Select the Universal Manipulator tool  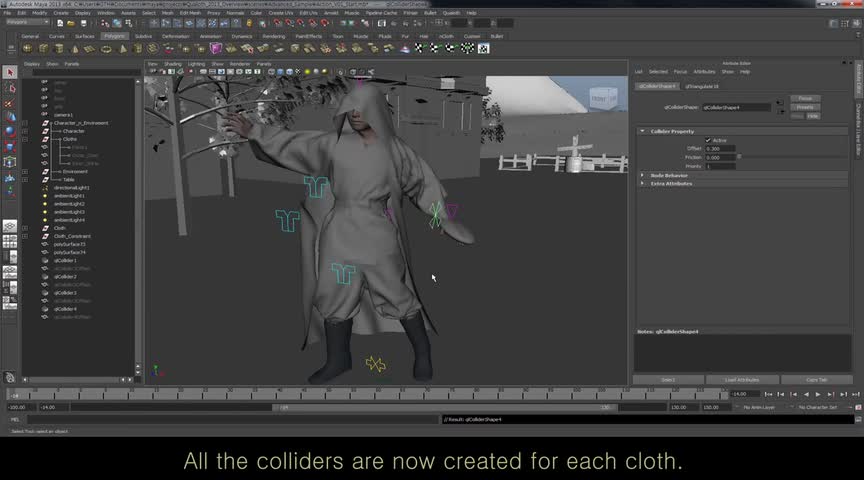point(10,161)
